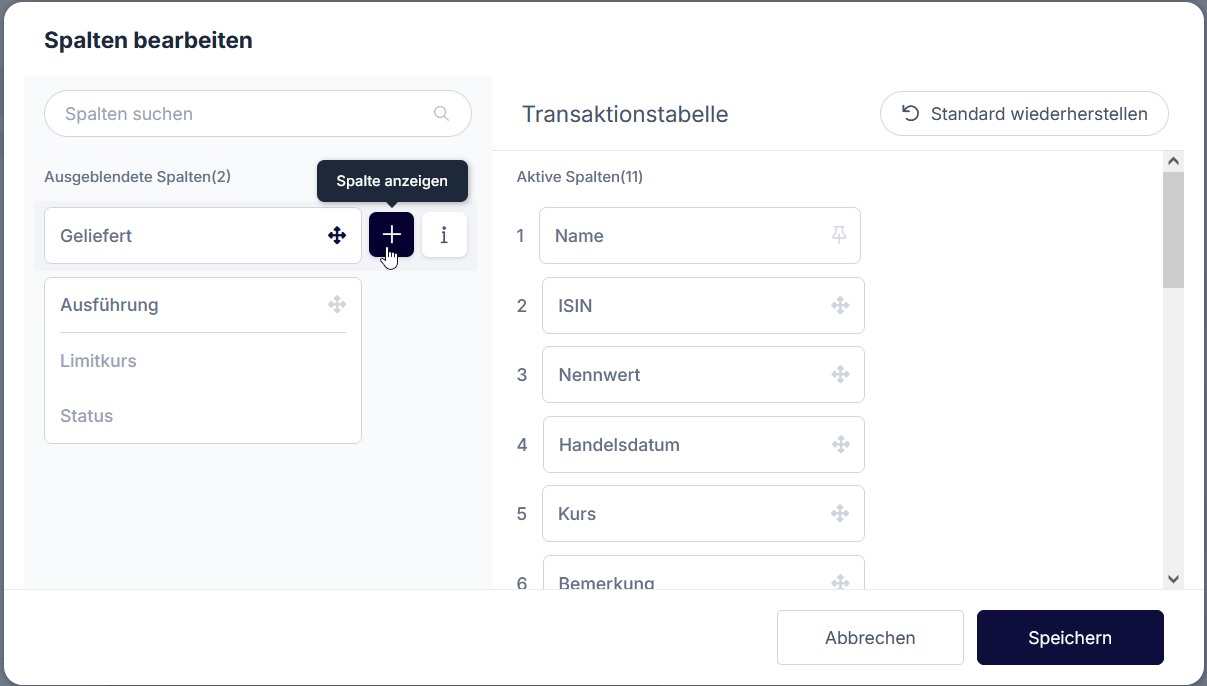Click the drag handle for Handelsdatum column
Screen dimensions: 1207x686
click(x=840, y=444)
